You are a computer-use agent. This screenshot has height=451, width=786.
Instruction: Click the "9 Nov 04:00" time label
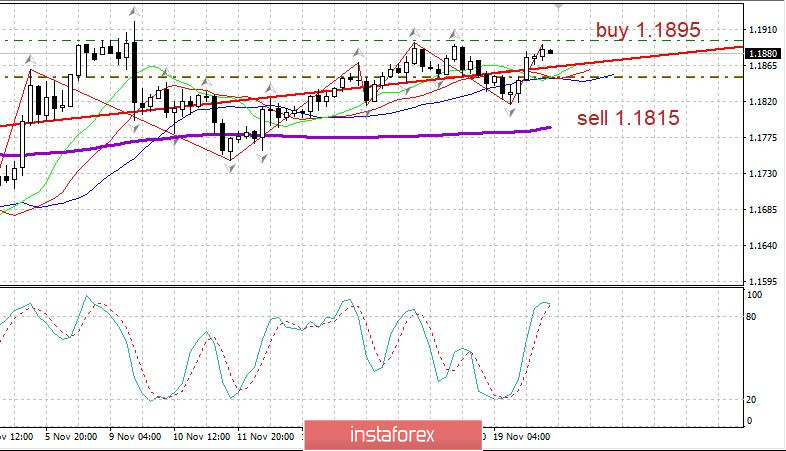coord(135,437)
